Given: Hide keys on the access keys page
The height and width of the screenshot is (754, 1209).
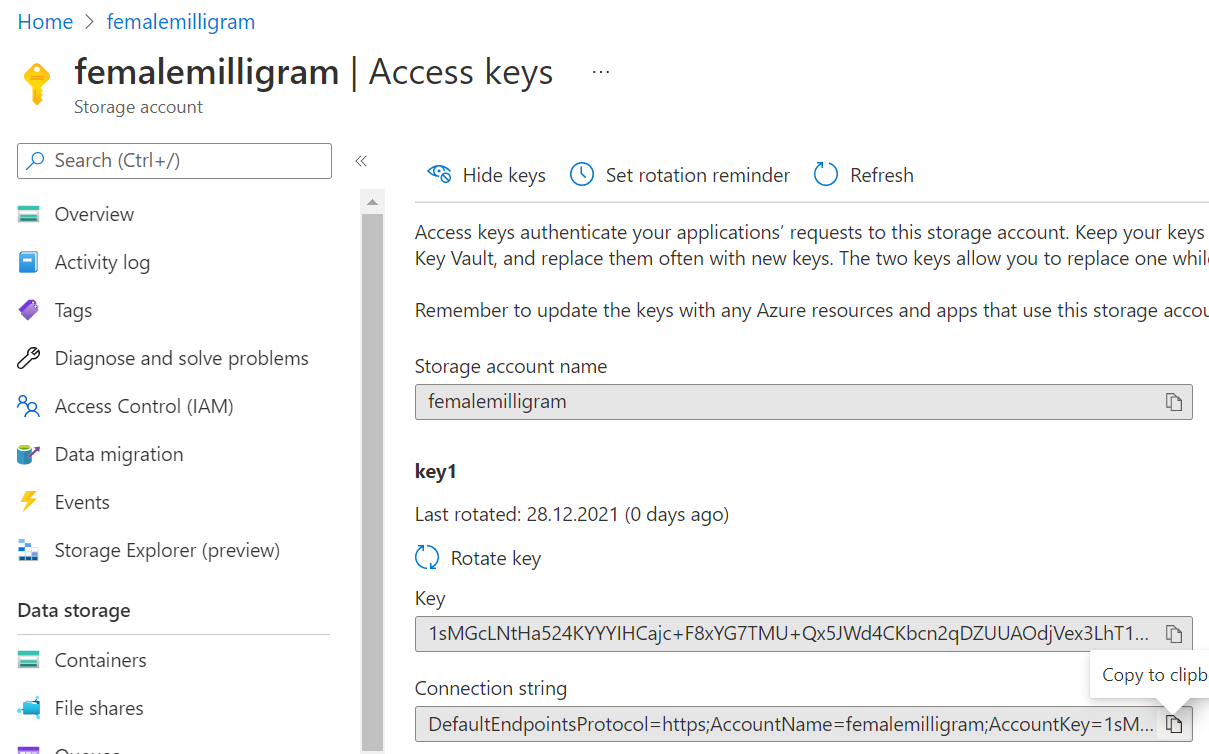Looking at the screenshot, I should (487, 174).
